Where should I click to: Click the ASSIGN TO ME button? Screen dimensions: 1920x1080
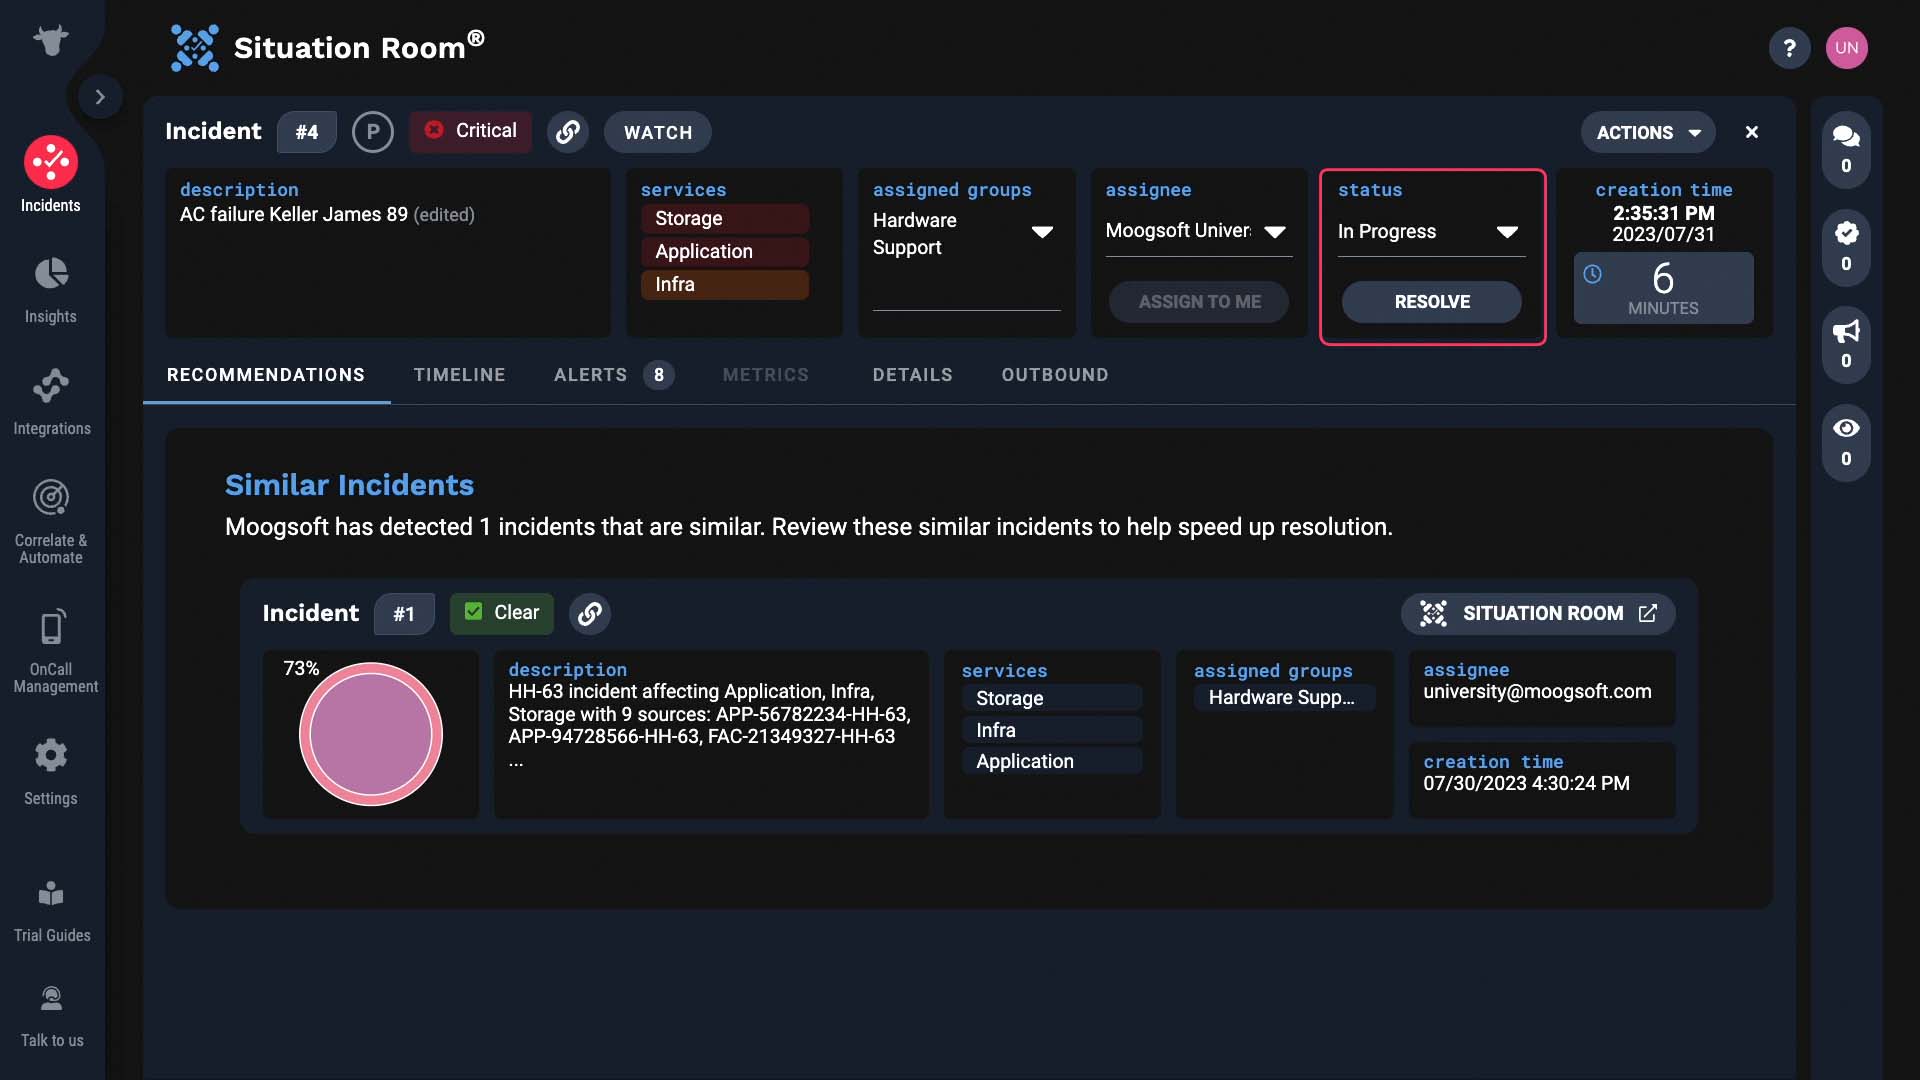(1199, 302)
